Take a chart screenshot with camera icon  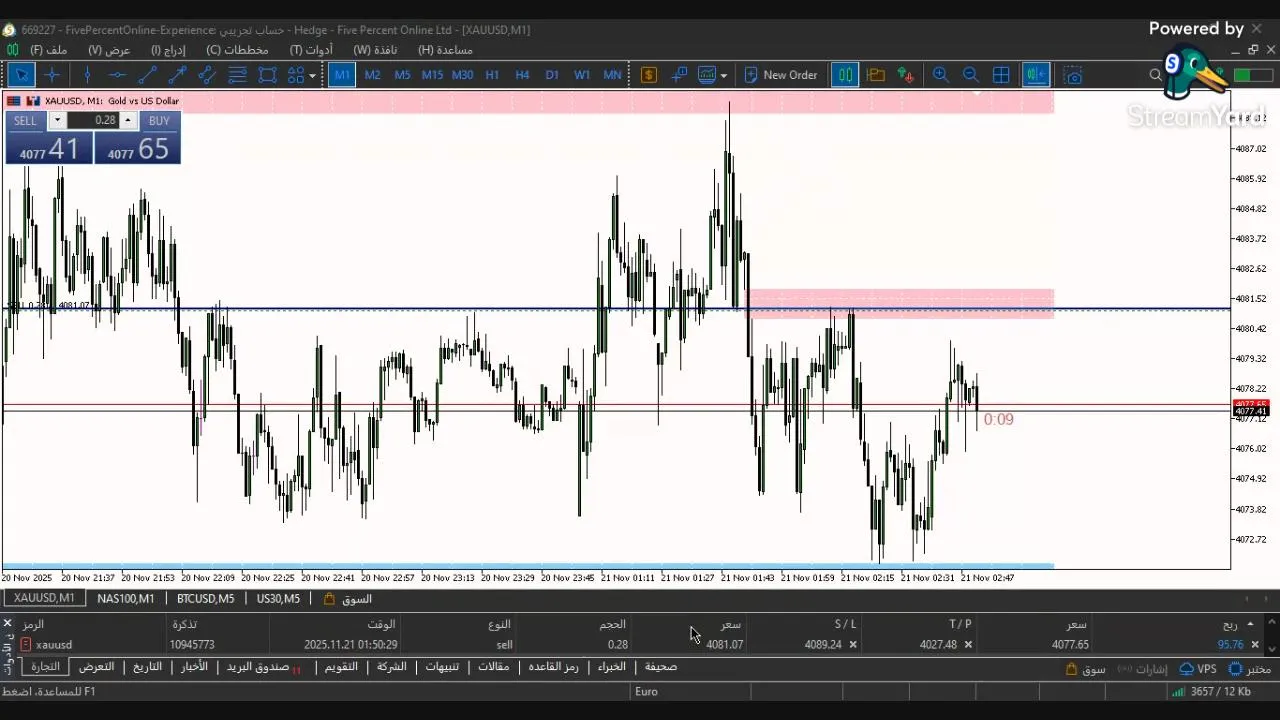click(x=1073, y=75)
